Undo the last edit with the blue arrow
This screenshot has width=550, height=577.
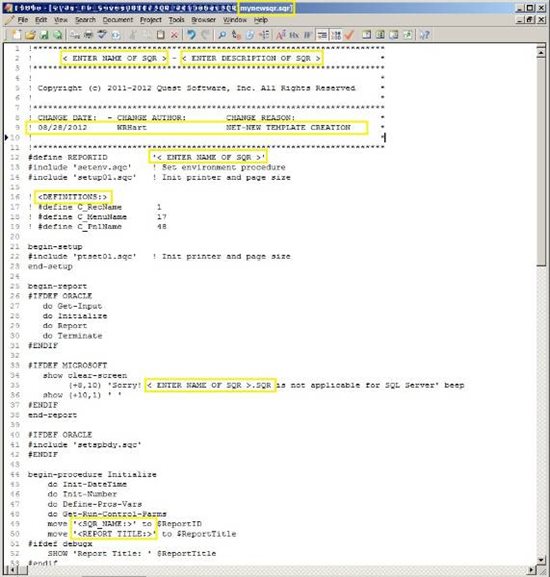[x=191, y=35]
